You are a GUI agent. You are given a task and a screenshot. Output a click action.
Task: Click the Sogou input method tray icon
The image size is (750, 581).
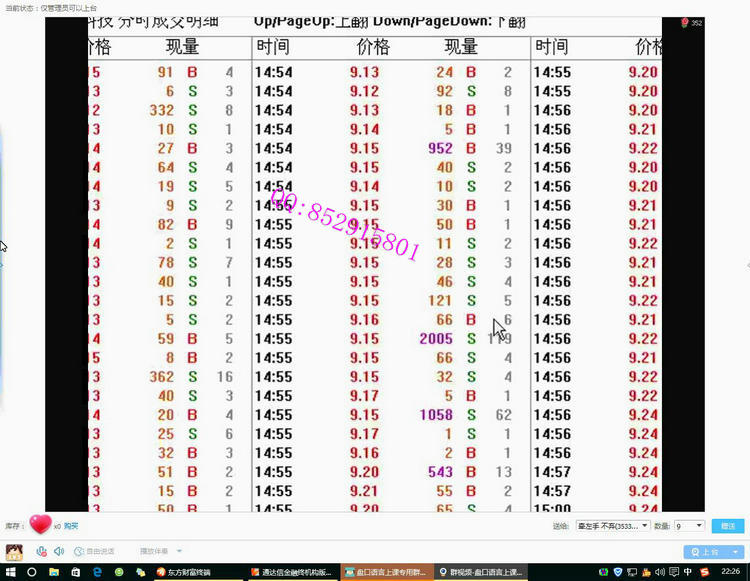(x=703, y=573)
